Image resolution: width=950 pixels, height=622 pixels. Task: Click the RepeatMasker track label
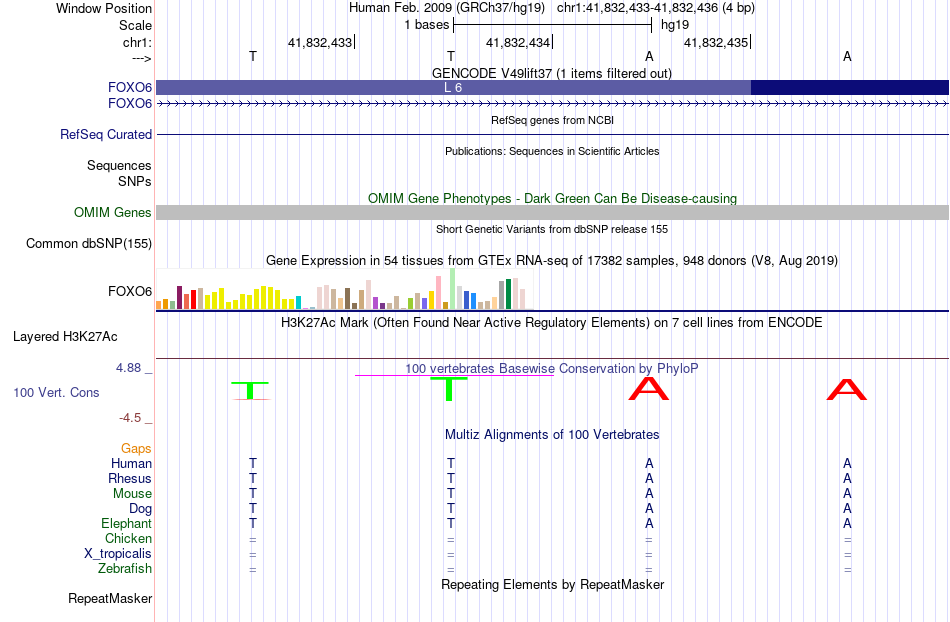110,598
